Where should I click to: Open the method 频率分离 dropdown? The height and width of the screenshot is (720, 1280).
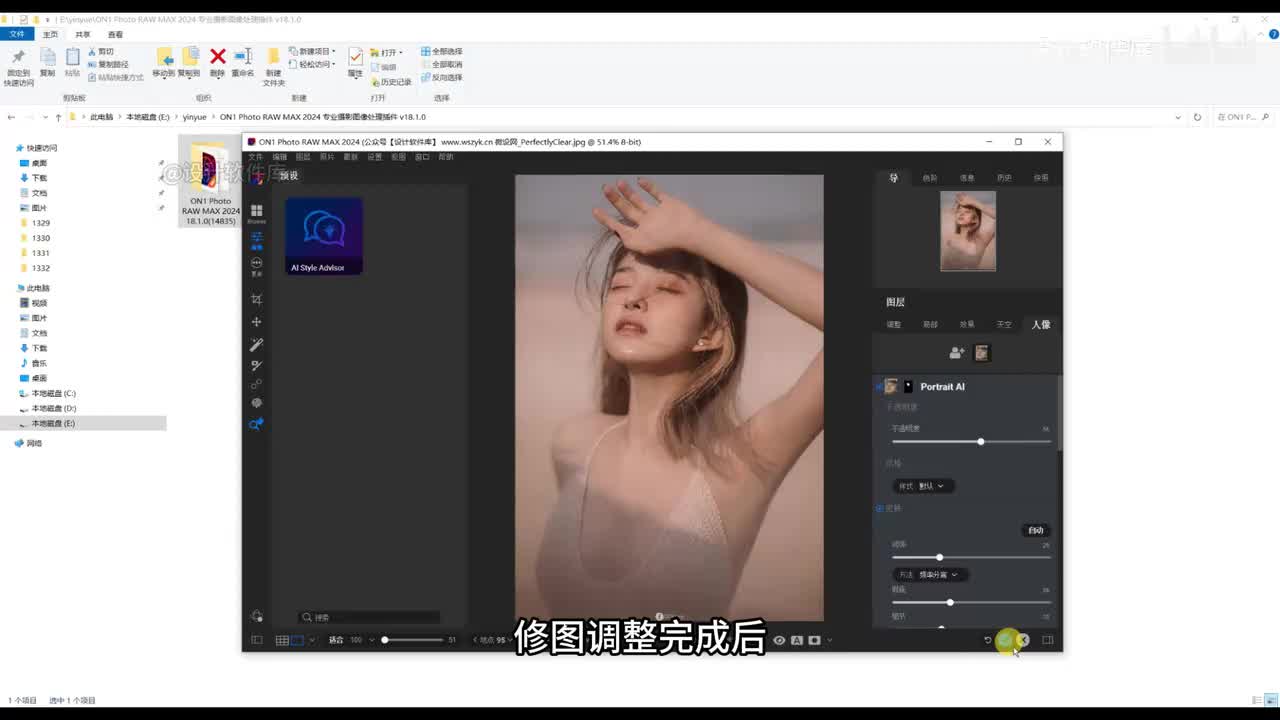point(927,575)
